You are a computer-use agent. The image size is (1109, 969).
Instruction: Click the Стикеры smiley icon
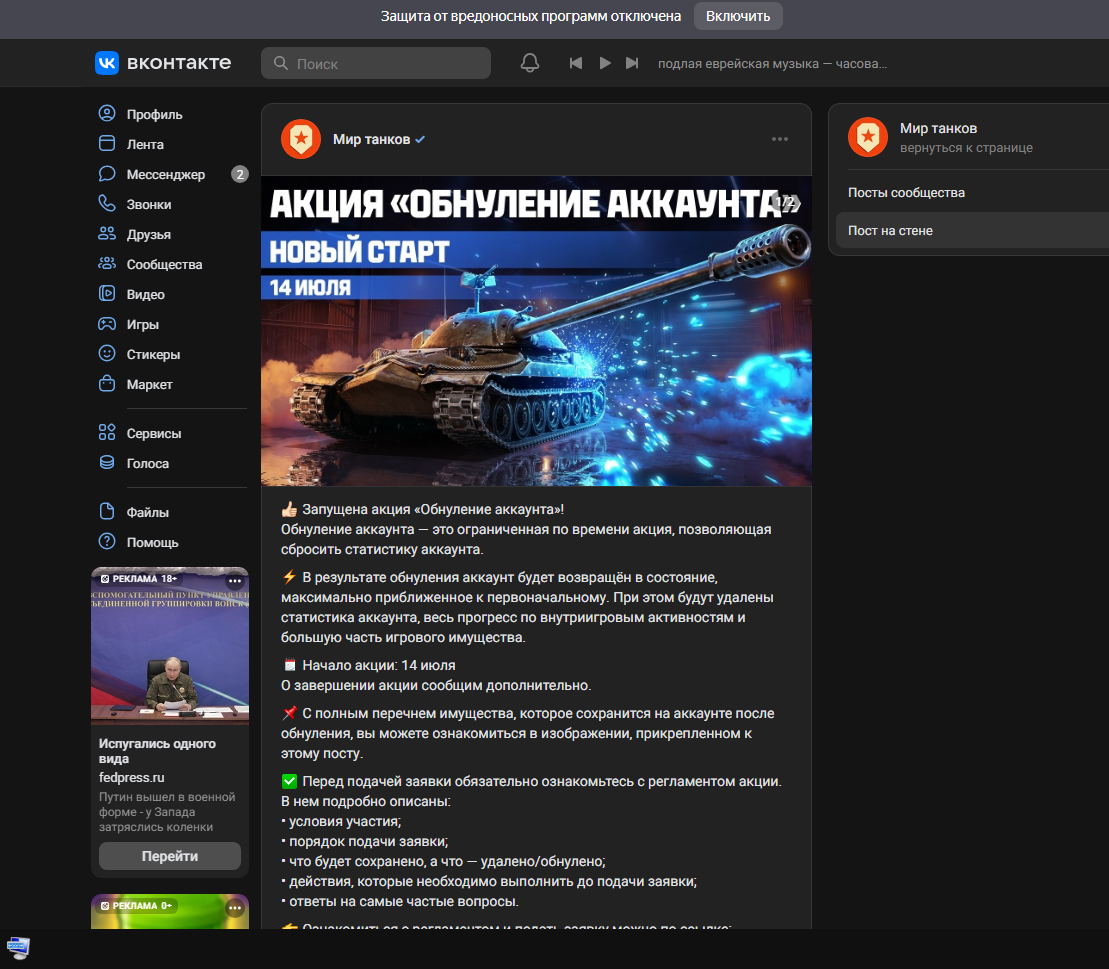pos(107,354)
